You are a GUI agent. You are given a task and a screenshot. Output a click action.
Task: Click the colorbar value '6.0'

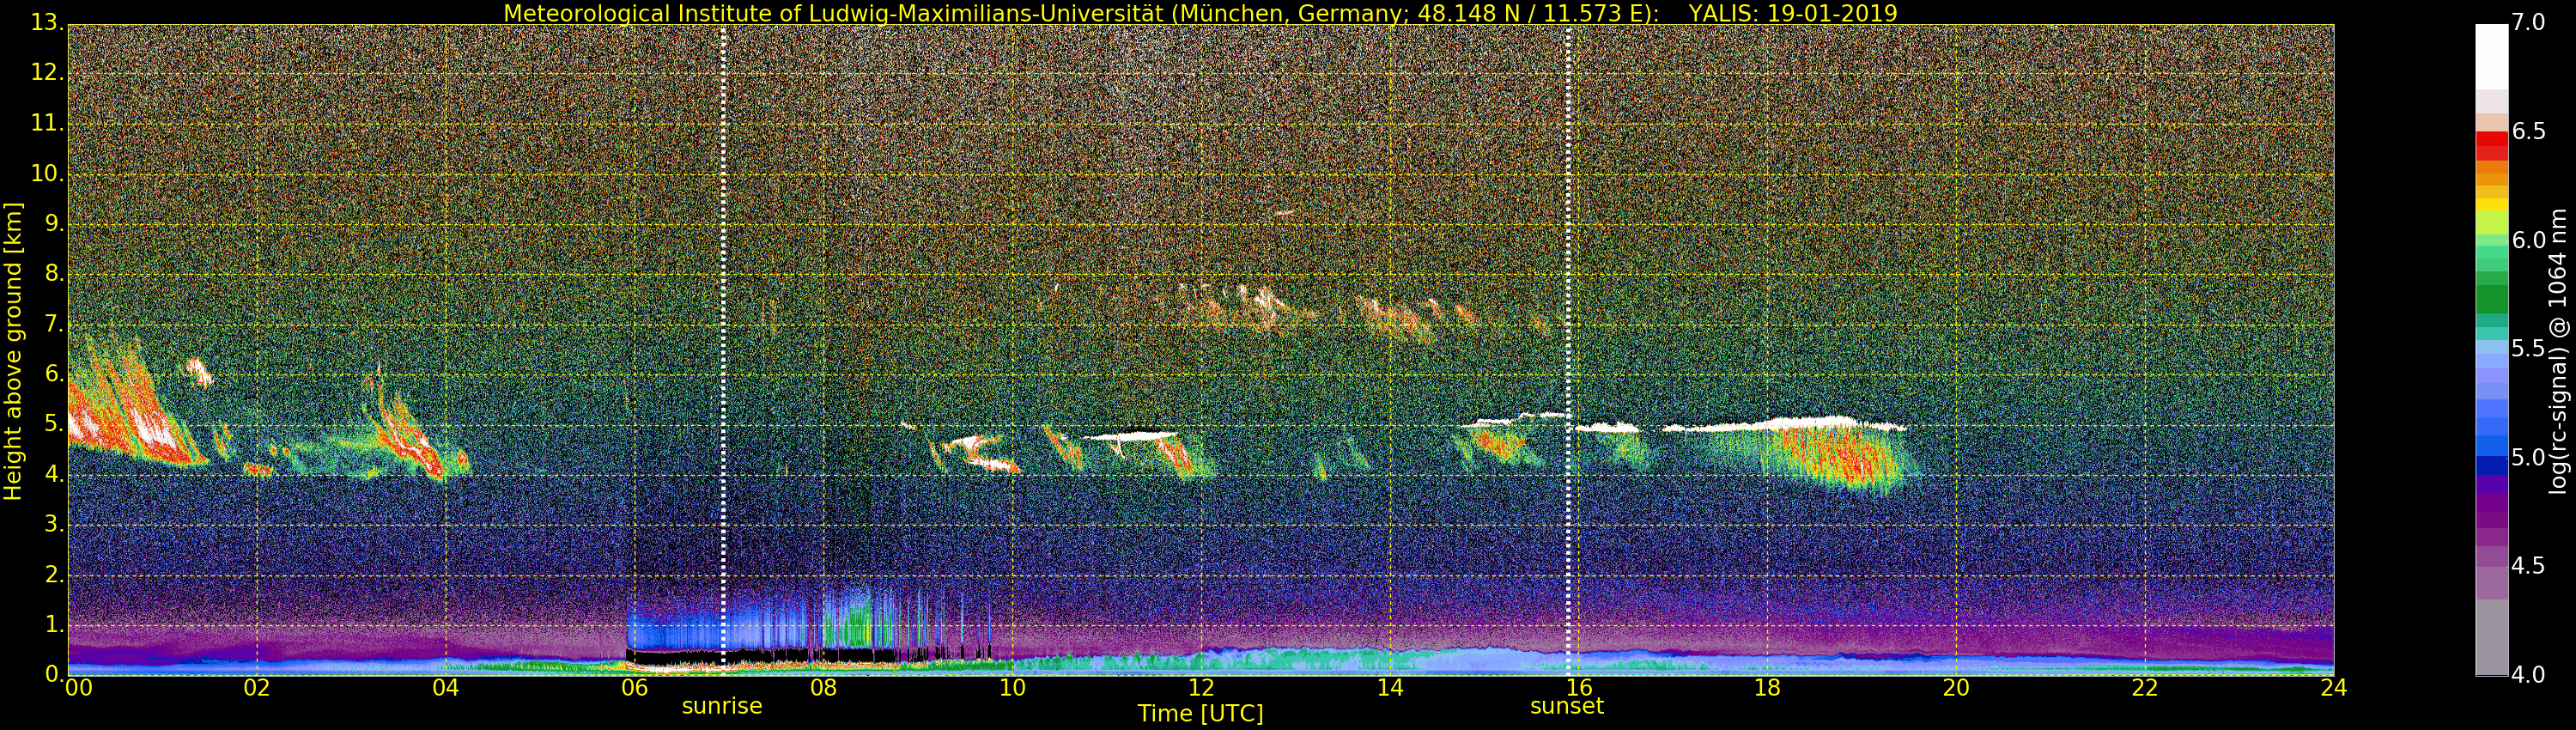(2528, 240)
